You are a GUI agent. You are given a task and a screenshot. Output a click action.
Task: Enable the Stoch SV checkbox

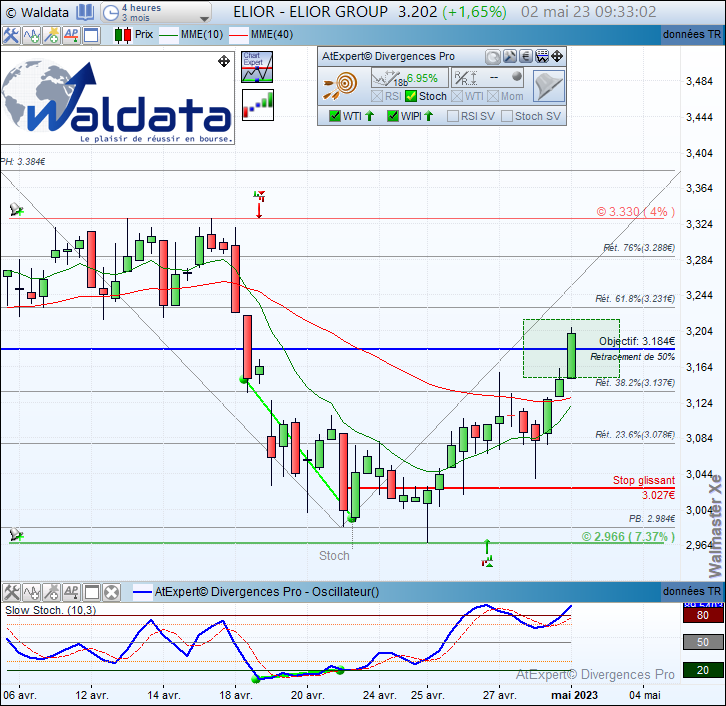coord(507,116)
